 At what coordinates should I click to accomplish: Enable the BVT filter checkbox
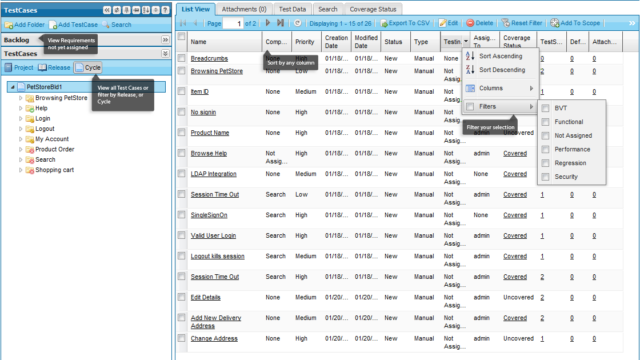click(x=545, y=108)
